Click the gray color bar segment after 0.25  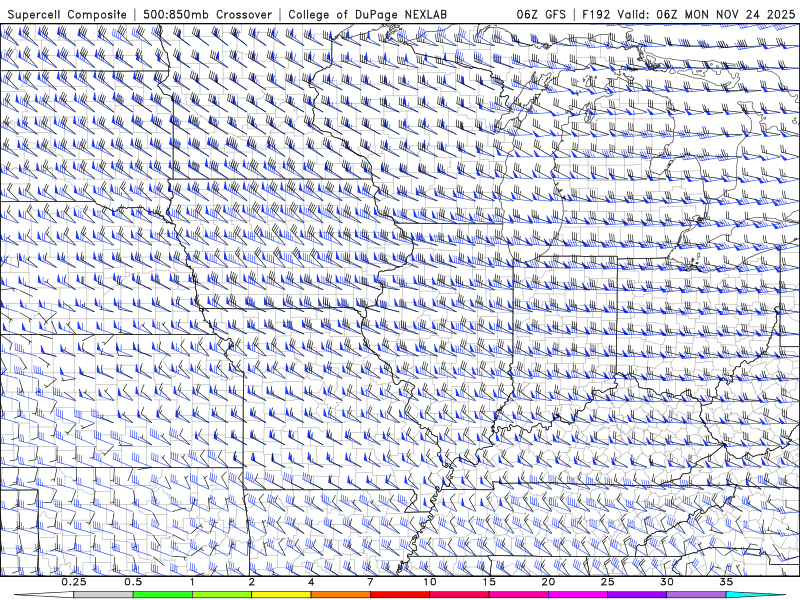pyautogui.click(x=104, y=595)
